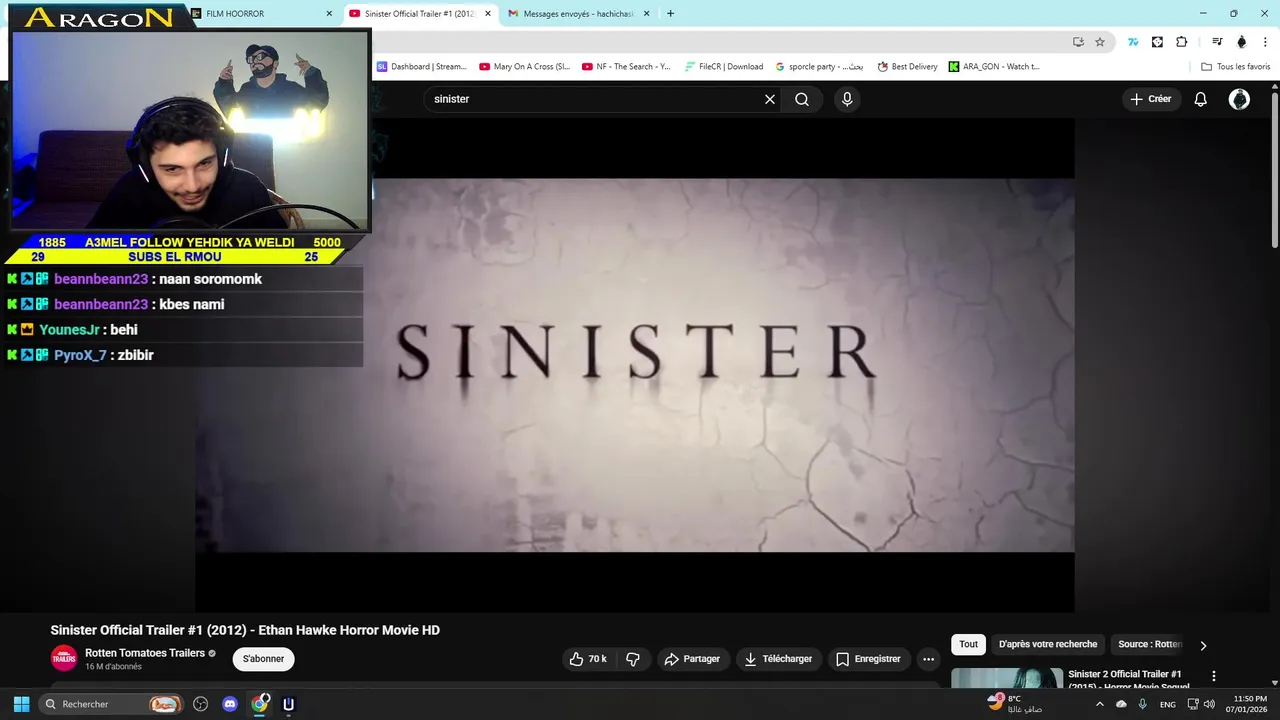Close the FILM HOORROR tab
This screenshot has width=1280, height=720.
(329, 14)
